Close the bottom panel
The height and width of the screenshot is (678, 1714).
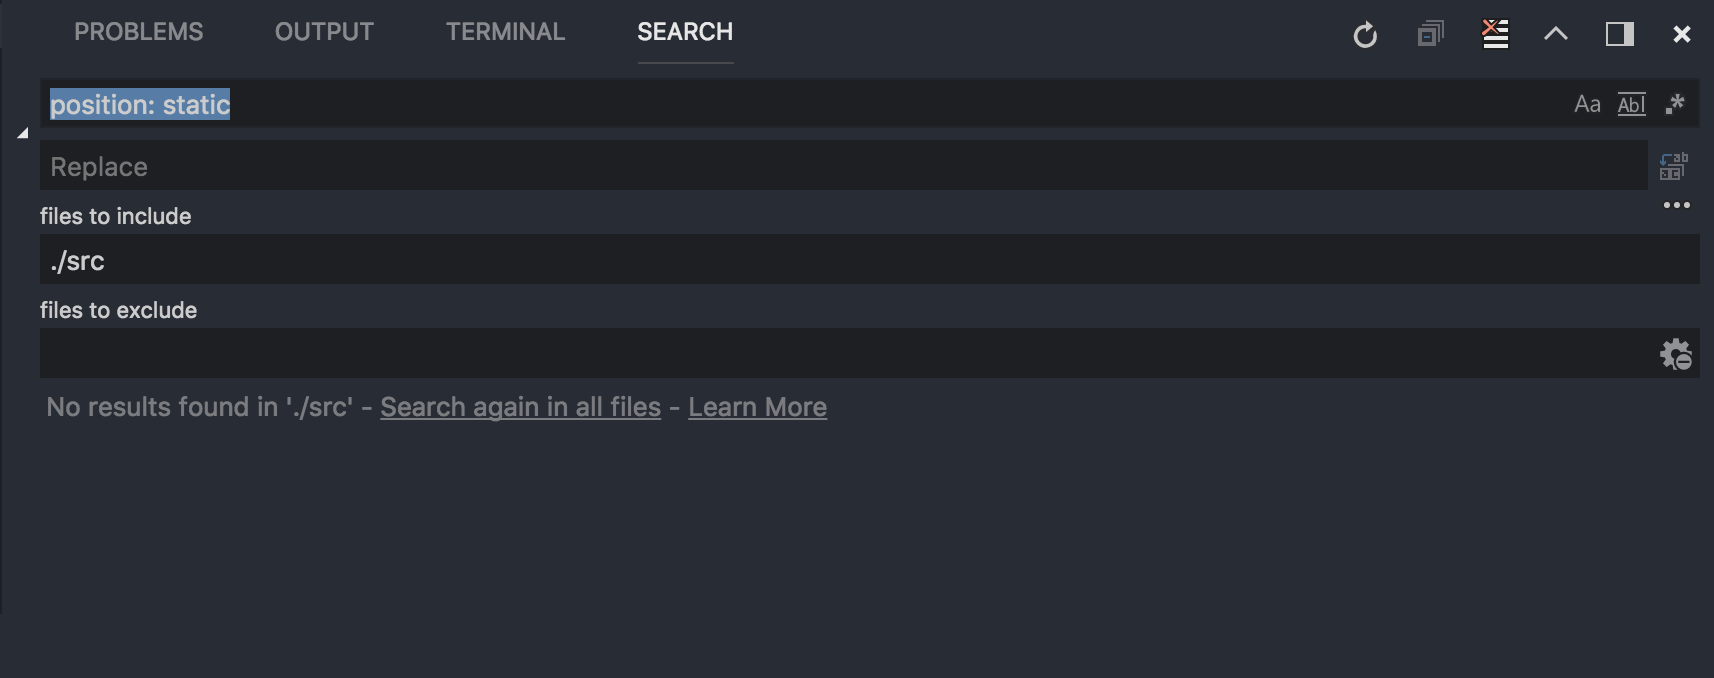click(x=1684, y=33)
